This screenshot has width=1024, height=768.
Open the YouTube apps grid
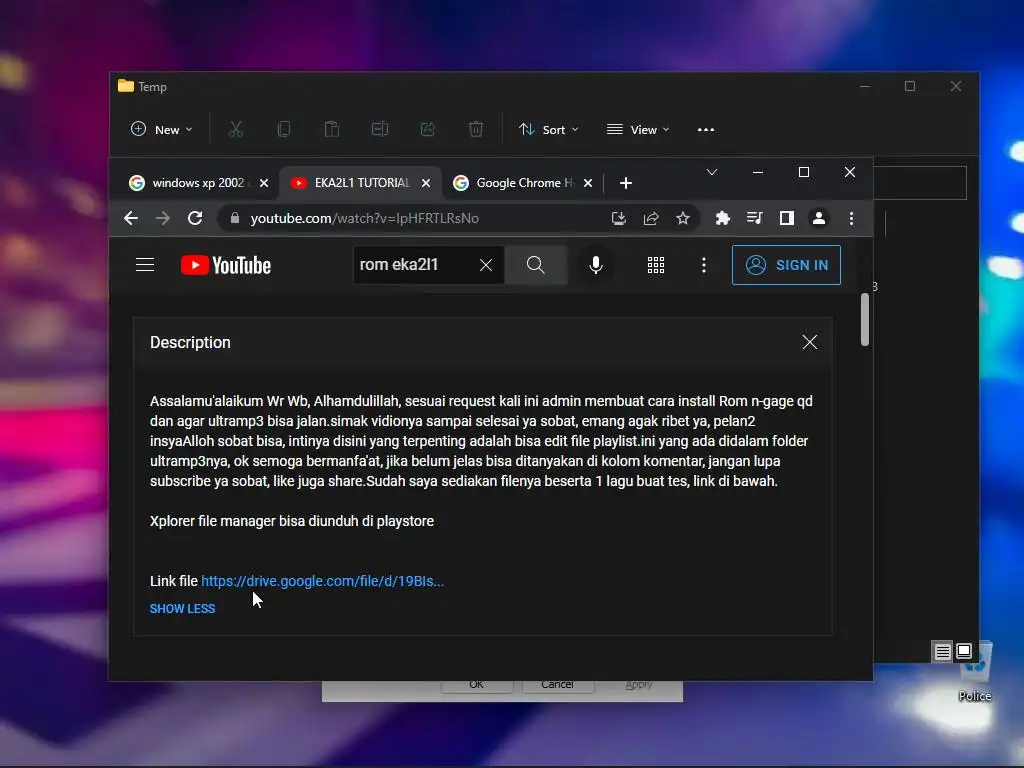click(656, 265)
